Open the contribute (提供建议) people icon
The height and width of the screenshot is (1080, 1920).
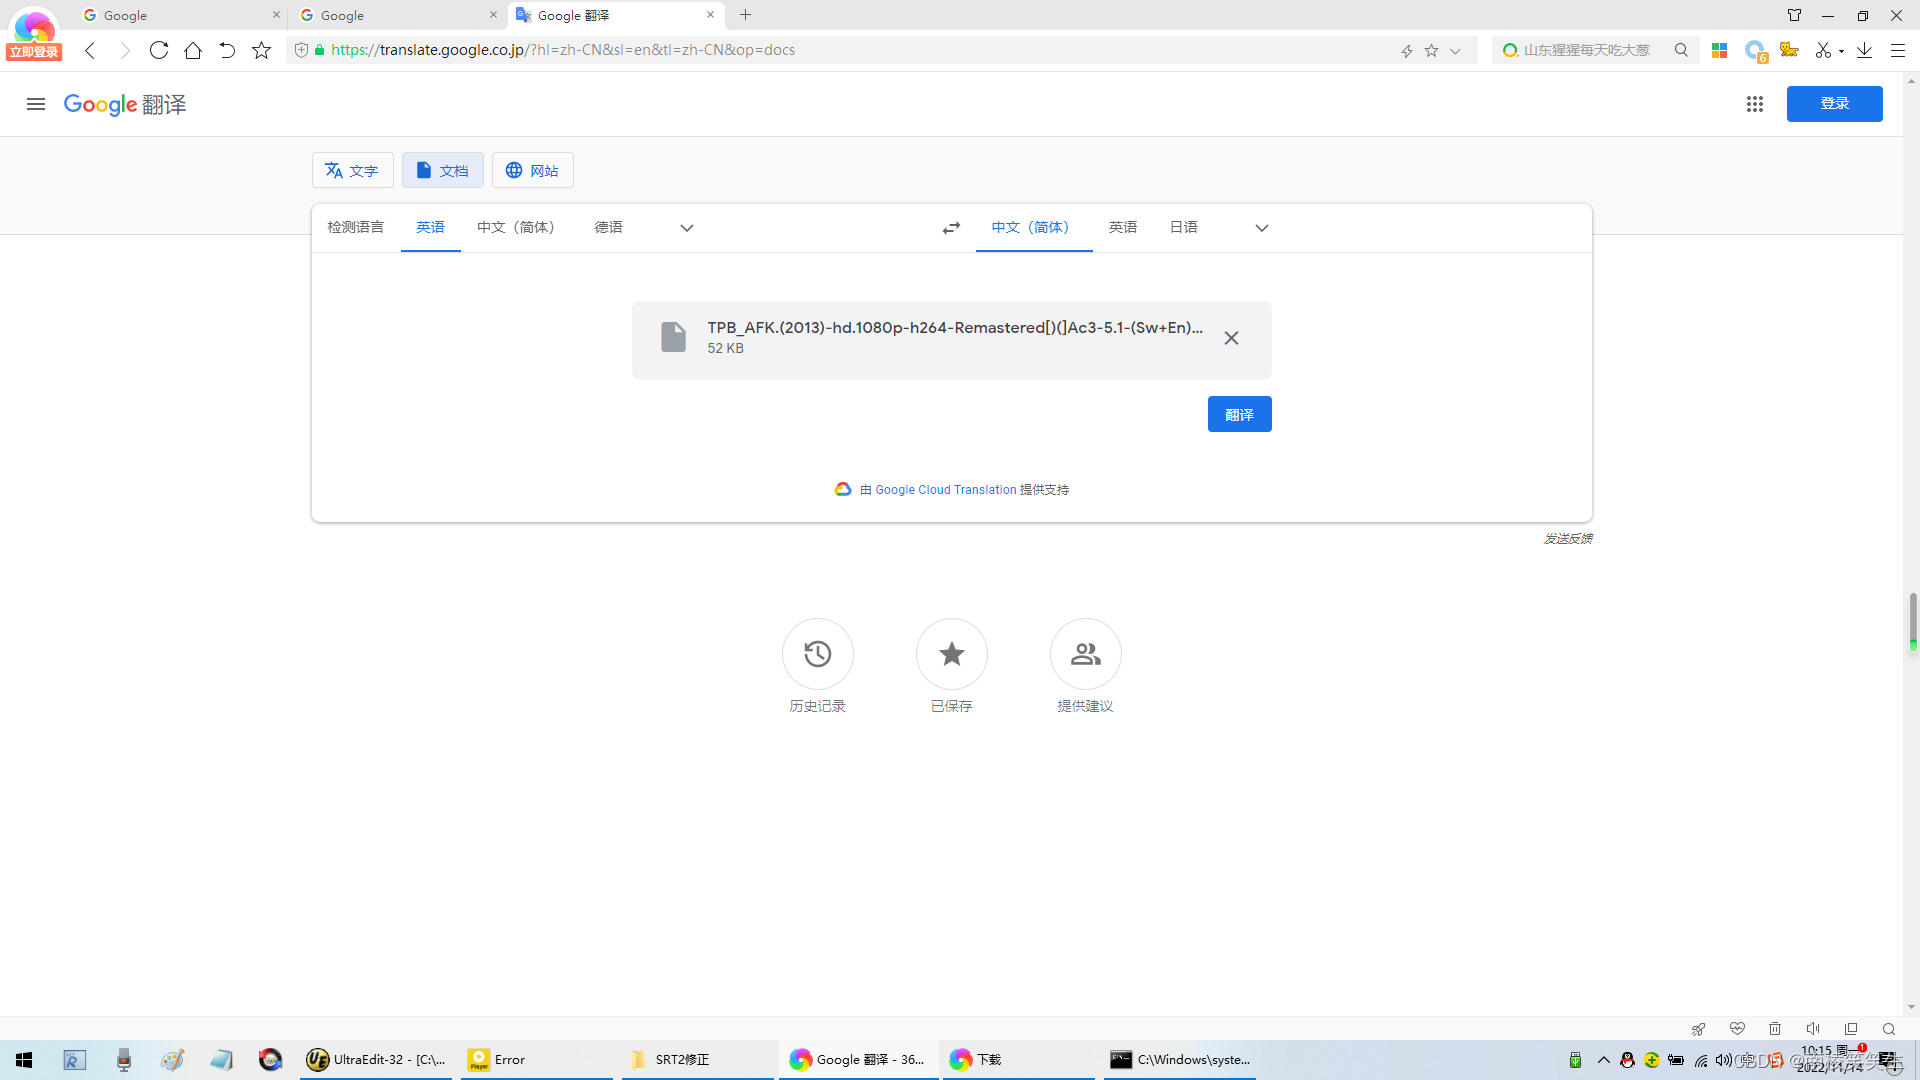click(1085, 654)
